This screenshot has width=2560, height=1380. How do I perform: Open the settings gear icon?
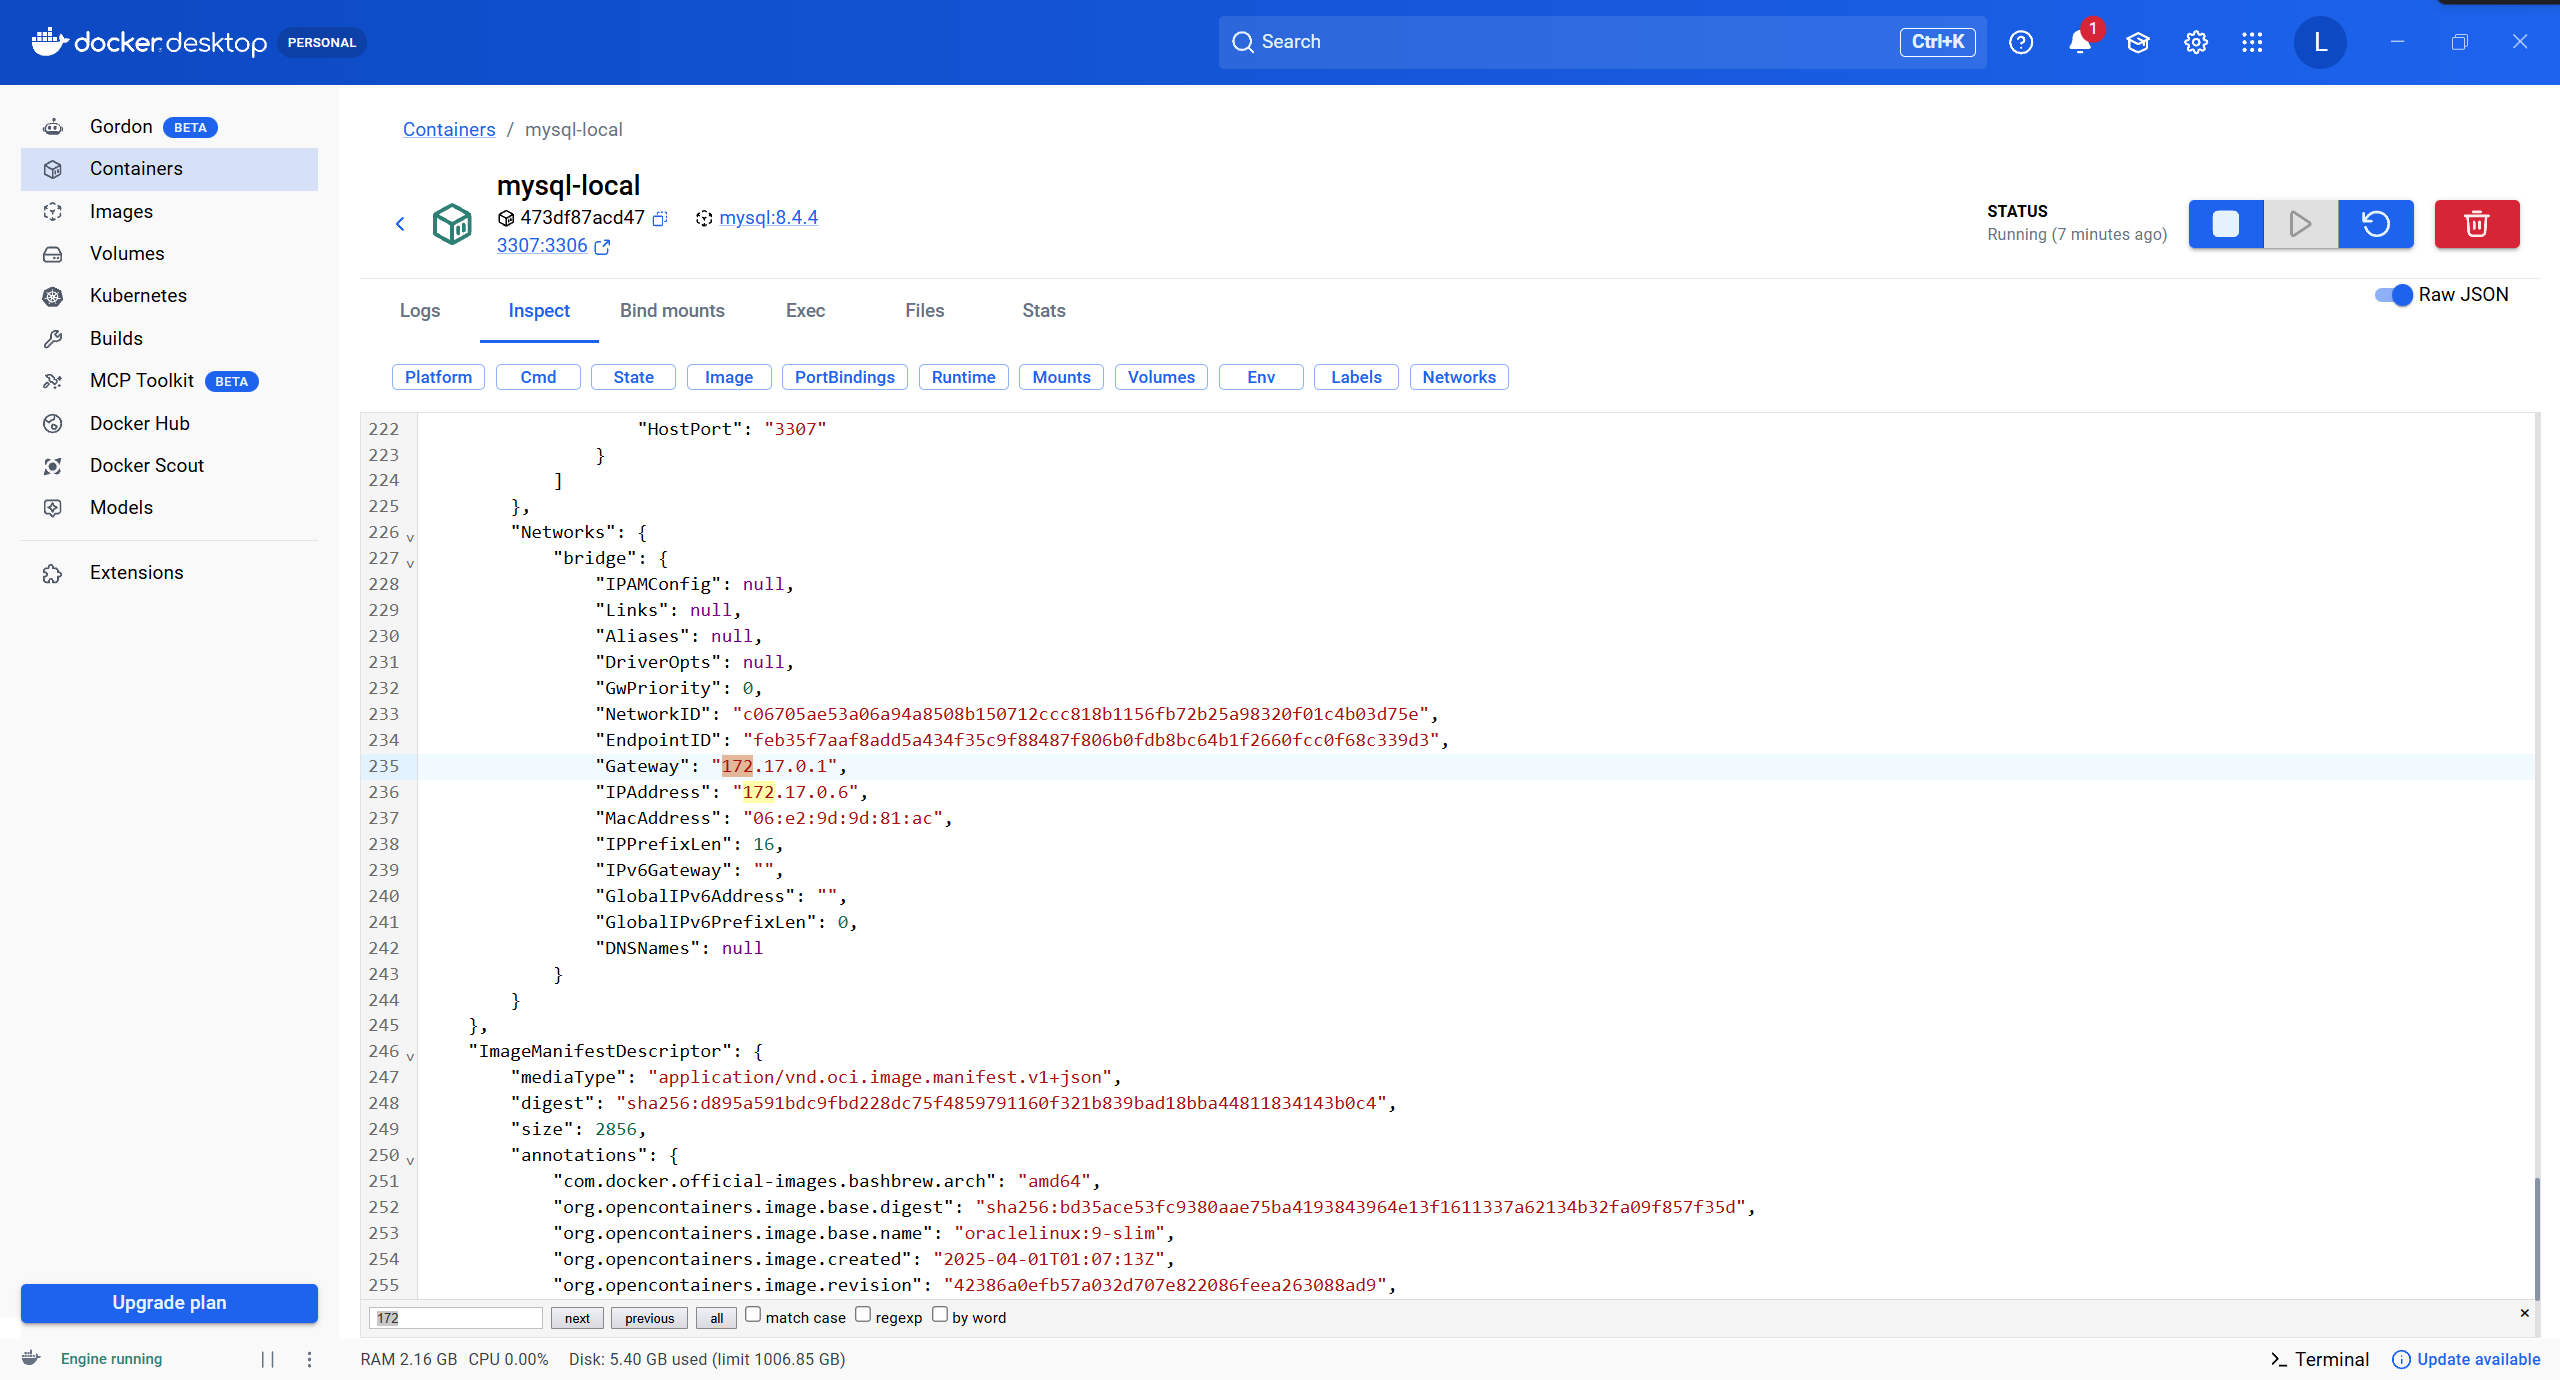(x=2195, y=42)
